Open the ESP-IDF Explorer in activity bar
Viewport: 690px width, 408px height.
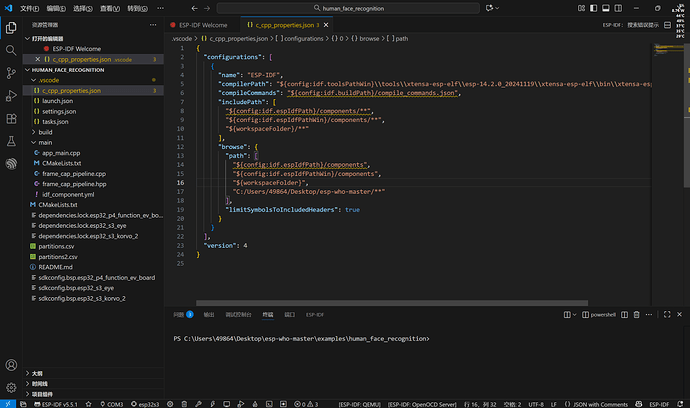tap(12, 165)
